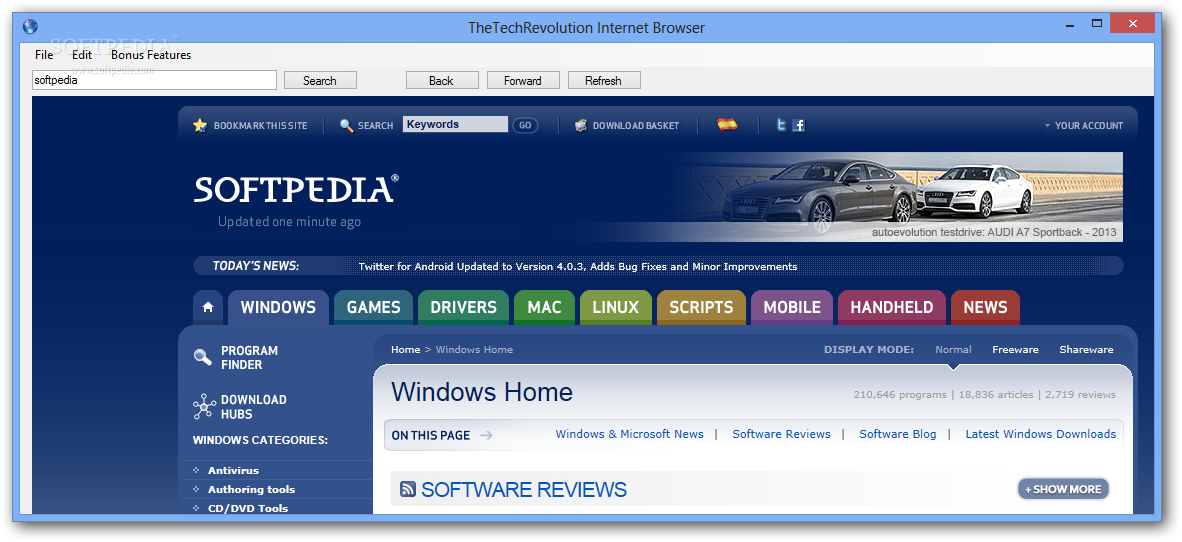The width and height of the screenshot is (1182, 542).
Task: Click the Home breadcrumb link
Action: tap(406, 350)
